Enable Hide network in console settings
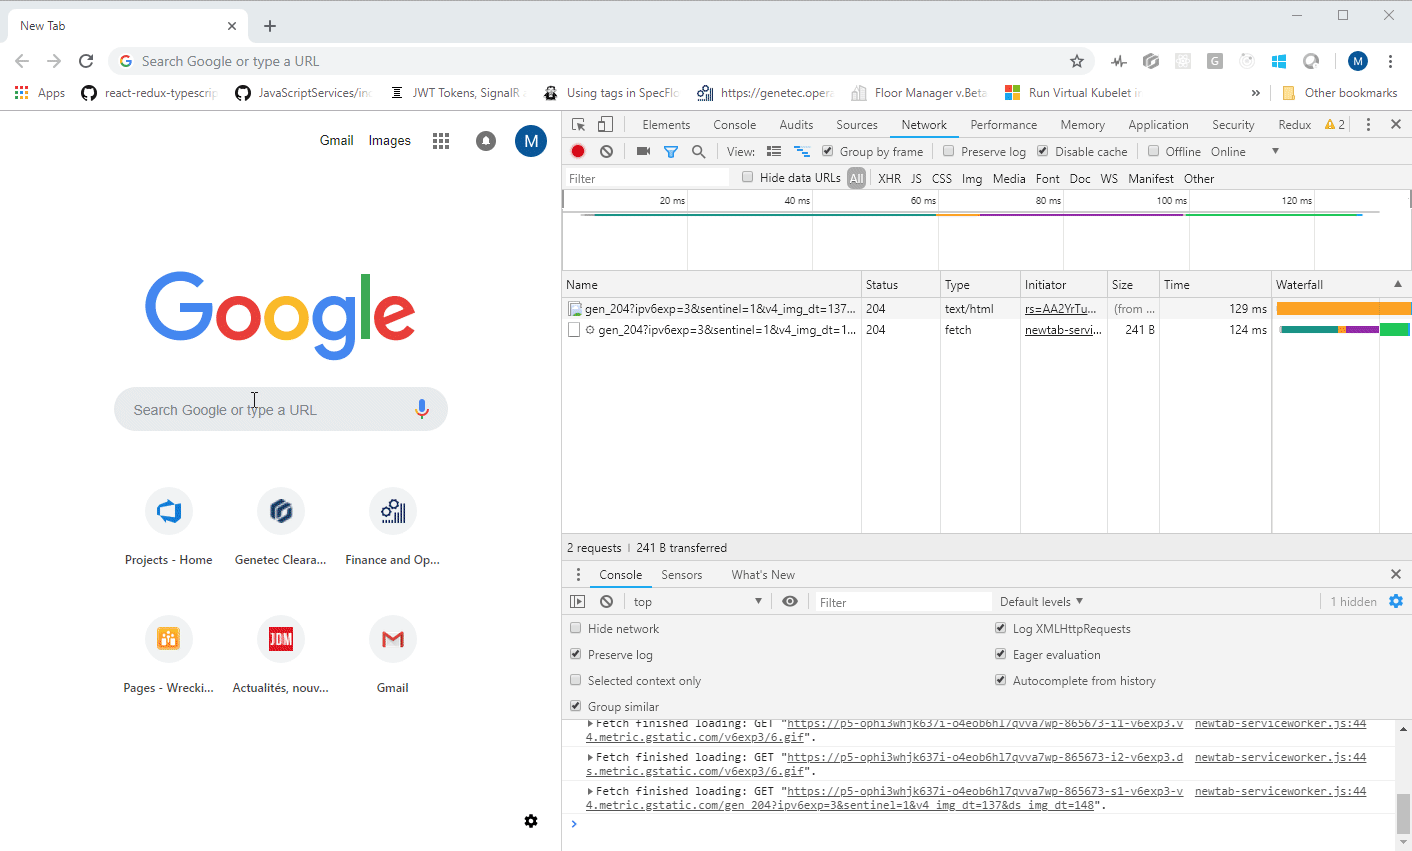The height and width of the screenshot is (851, 1412). (575, 628)
